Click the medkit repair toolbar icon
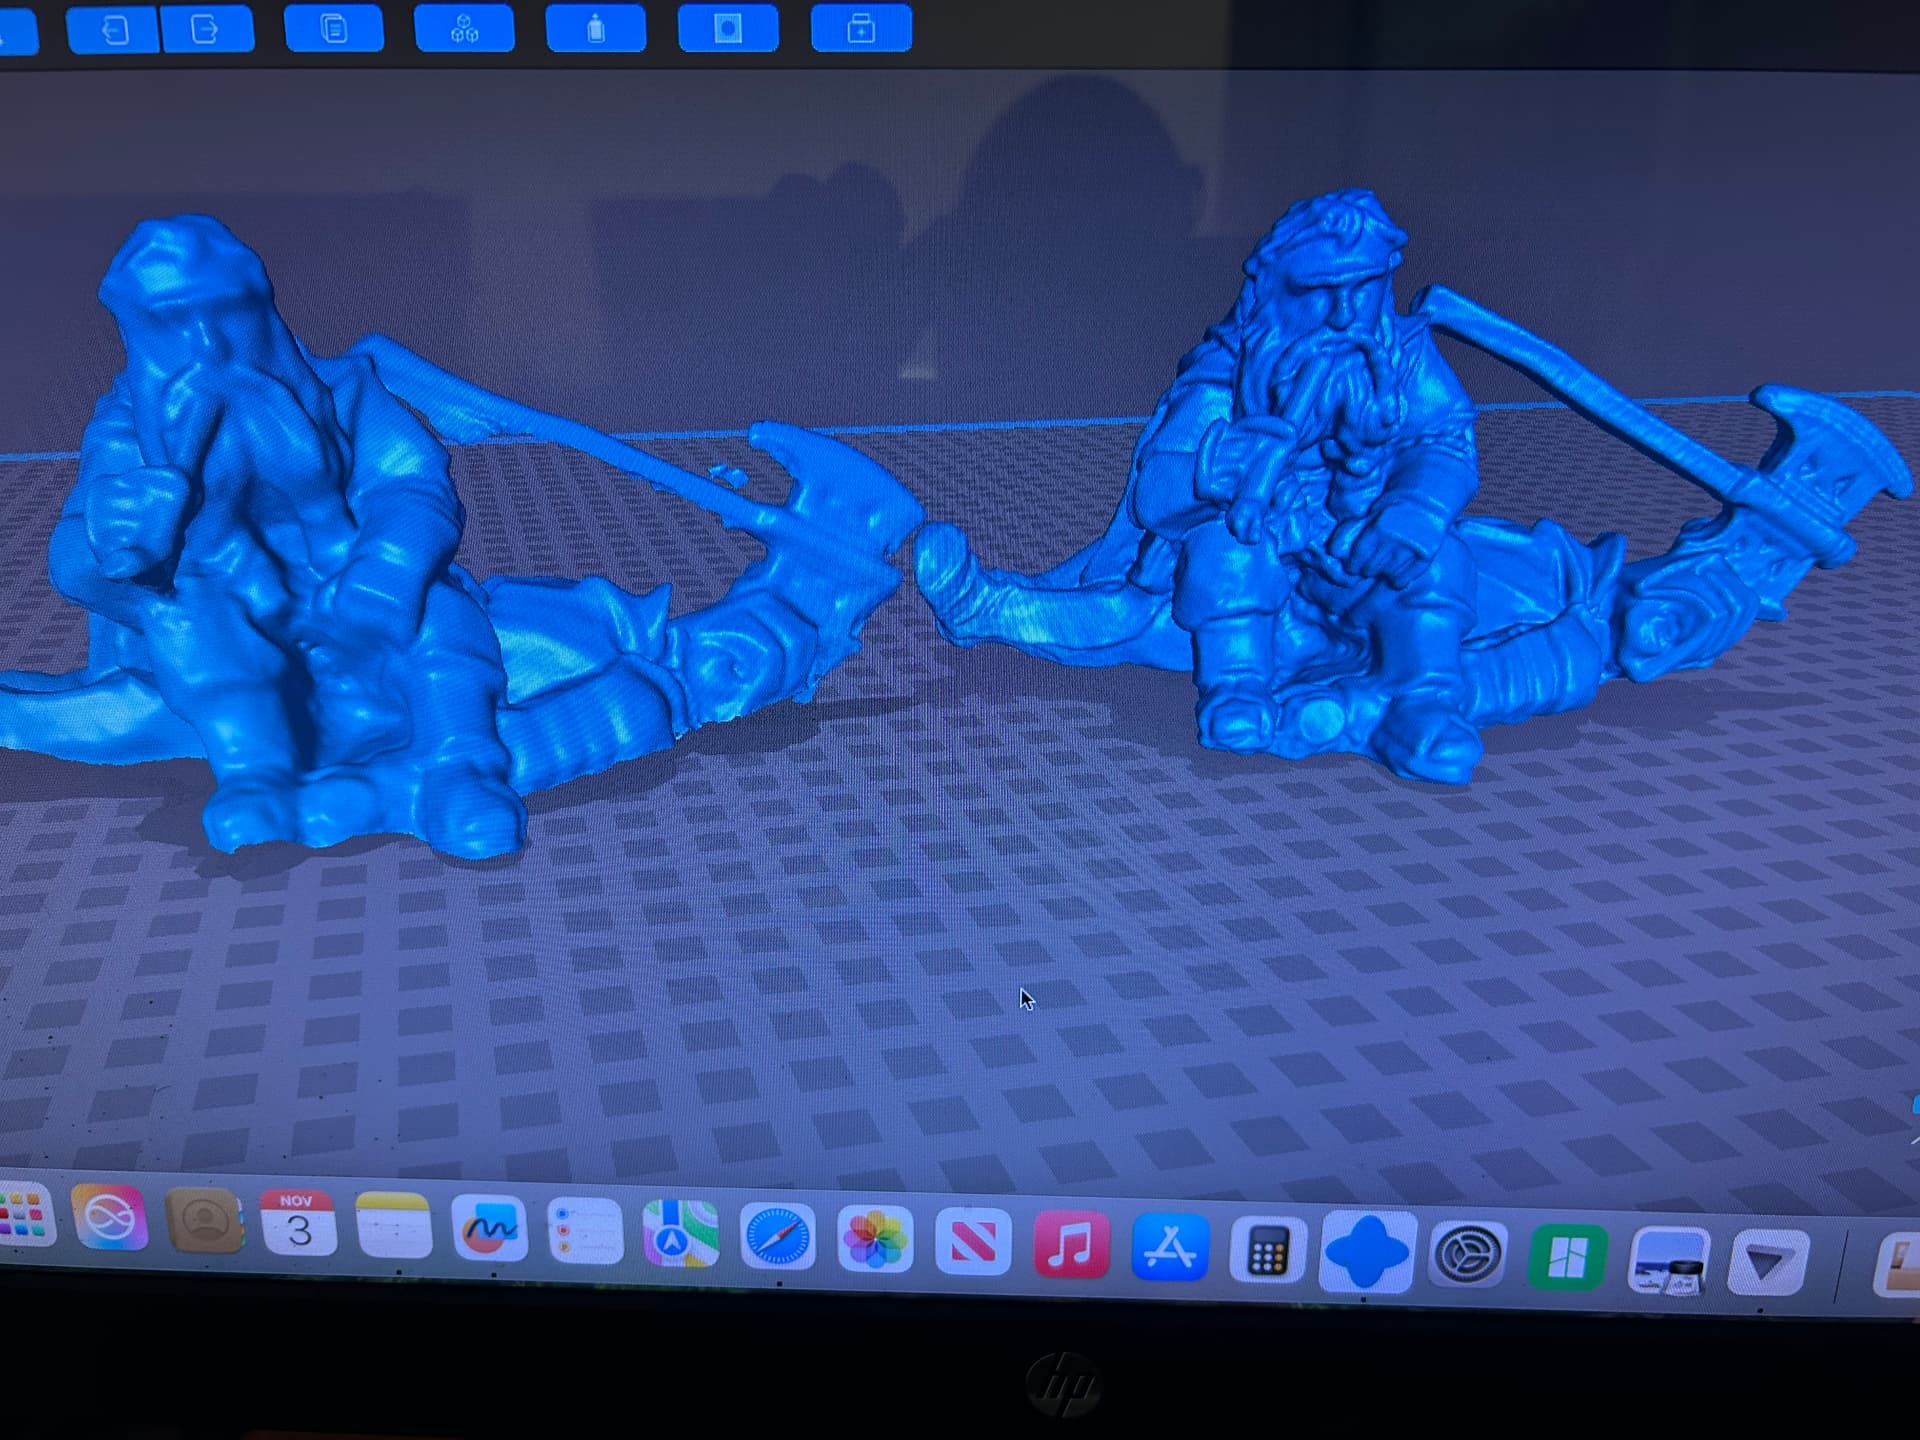Viewport: 1920px width, 1440px height. [x=861, y=28]
